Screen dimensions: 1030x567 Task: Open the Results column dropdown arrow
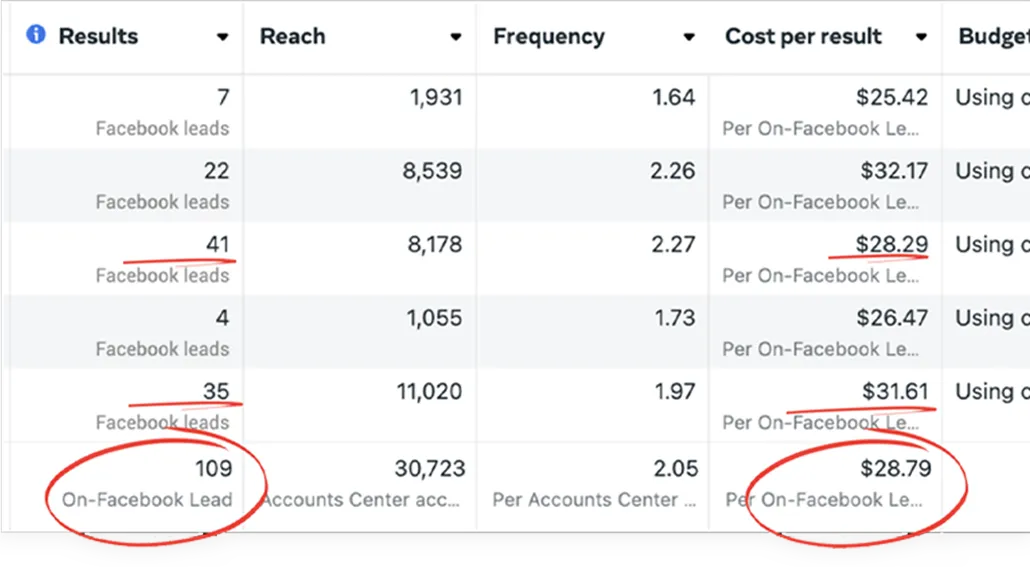222,37
